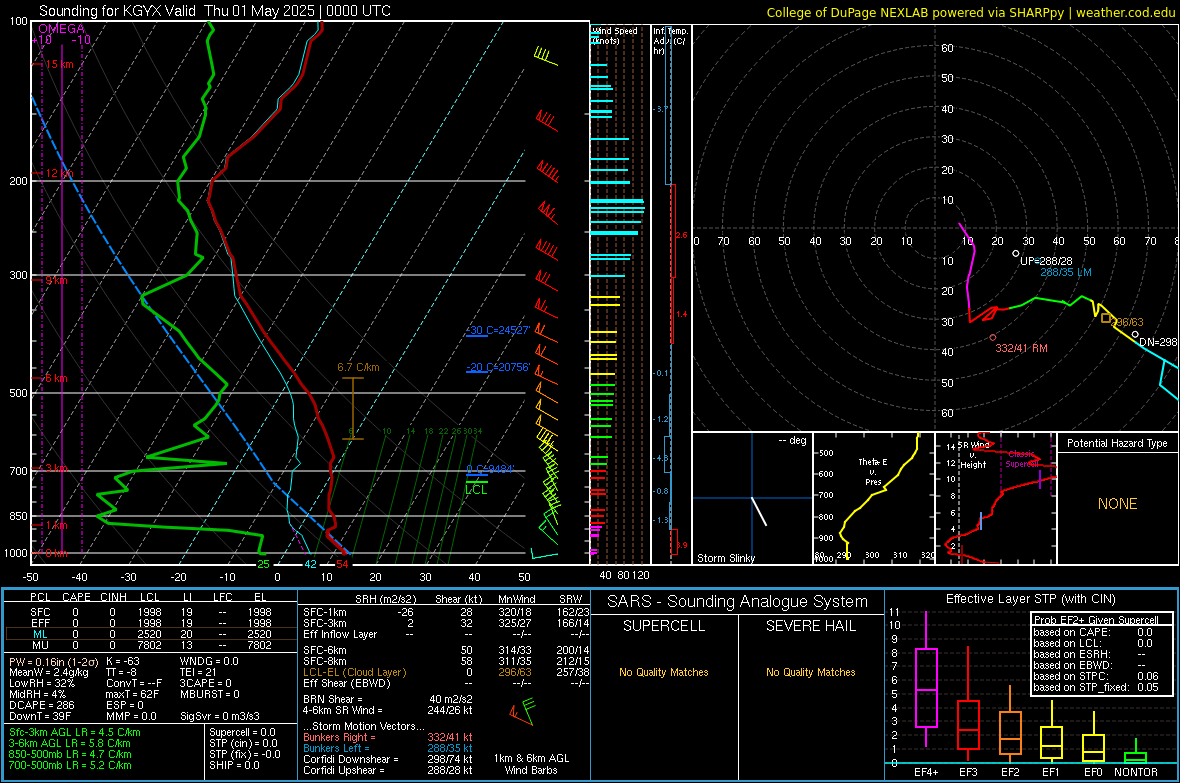Click the surface wind barb at the bottom of the barb column
This screenshot has width=1180, height=783.
(544, 553)
